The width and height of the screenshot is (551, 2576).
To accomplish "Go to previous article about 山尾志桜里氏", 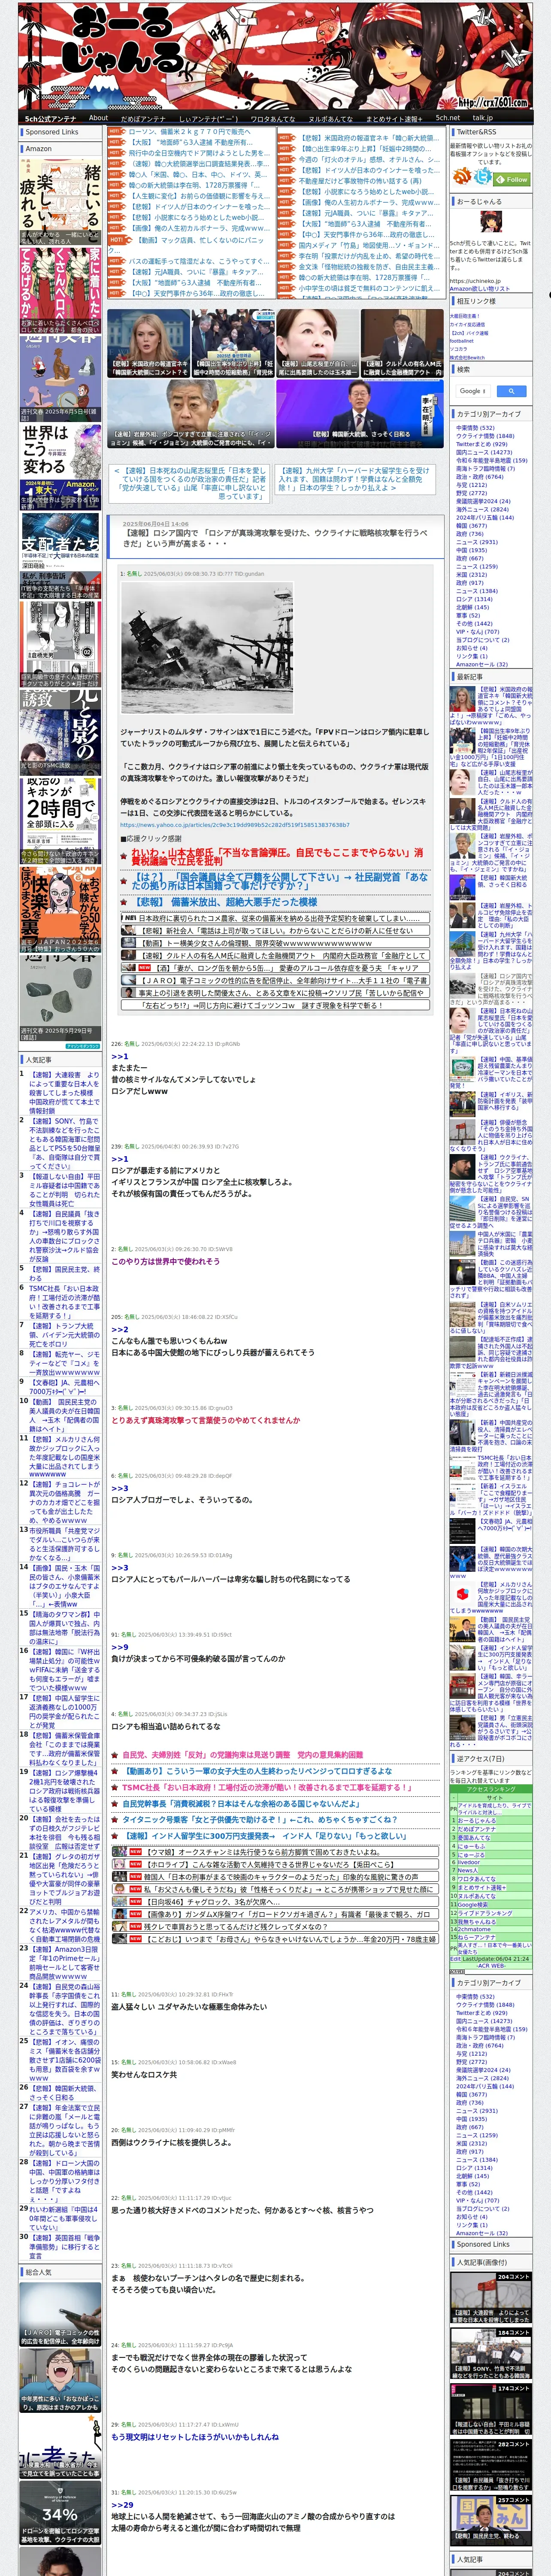I will [x=189, y=482].
